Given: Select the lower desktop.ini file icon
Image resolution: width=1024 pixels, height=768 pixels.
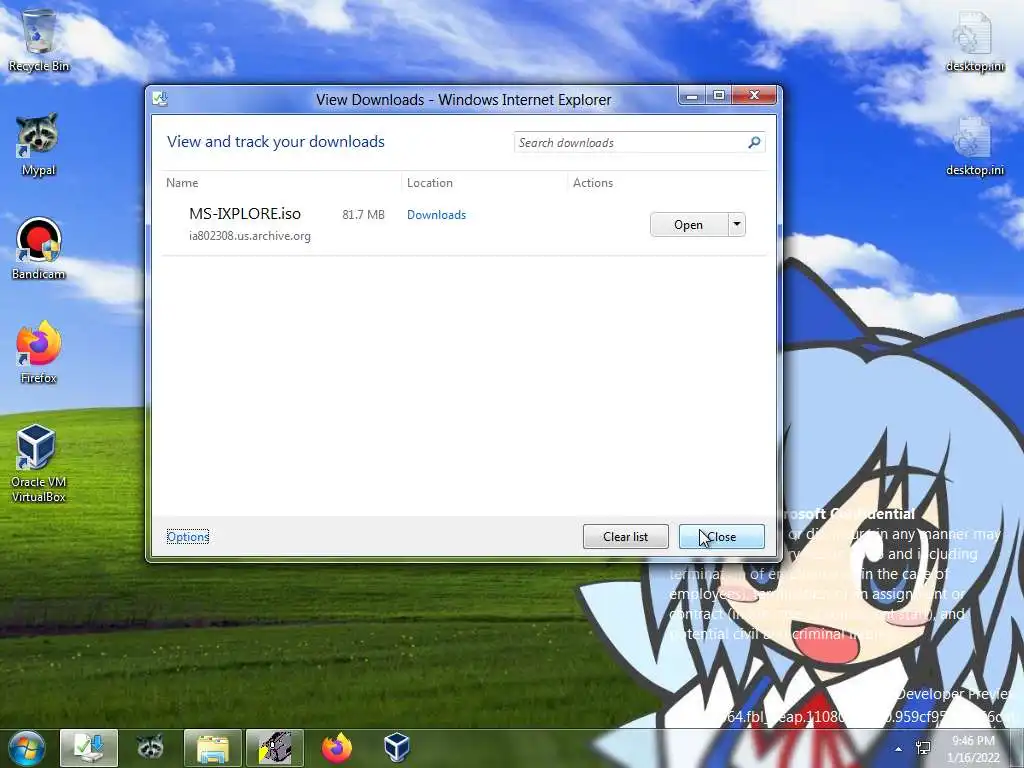Looking at the screenshot, I should [x=975, y=145].
